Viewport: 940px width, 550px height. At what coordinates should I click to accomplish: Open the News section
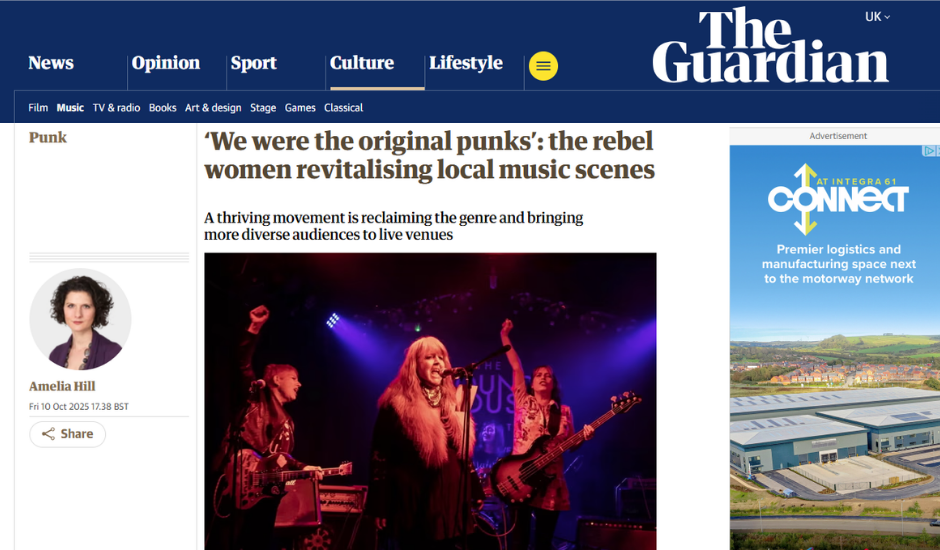click(x=51, y=63)
